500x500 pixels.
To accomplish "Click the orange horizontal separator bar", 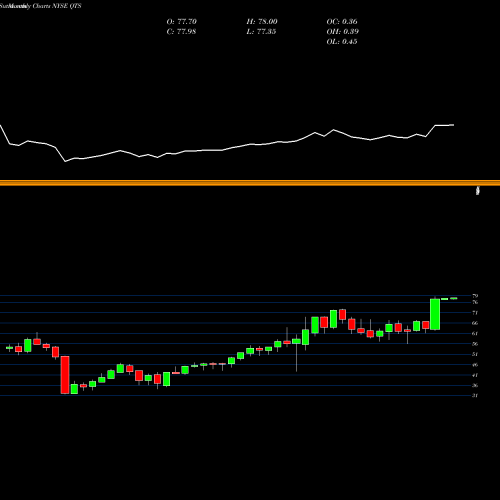I will coord(250,183).
